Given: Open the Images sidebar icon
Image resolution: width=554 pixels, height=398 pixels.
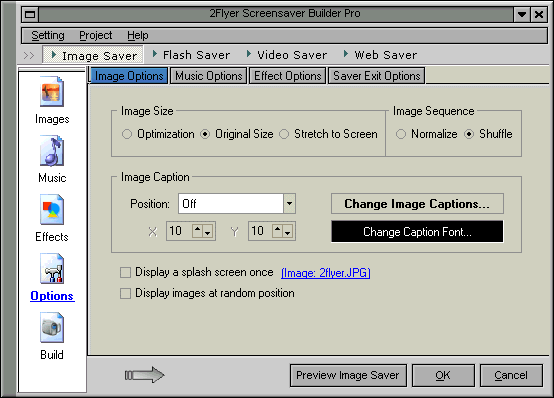Looking at the screenshot, I should [52, 92].
